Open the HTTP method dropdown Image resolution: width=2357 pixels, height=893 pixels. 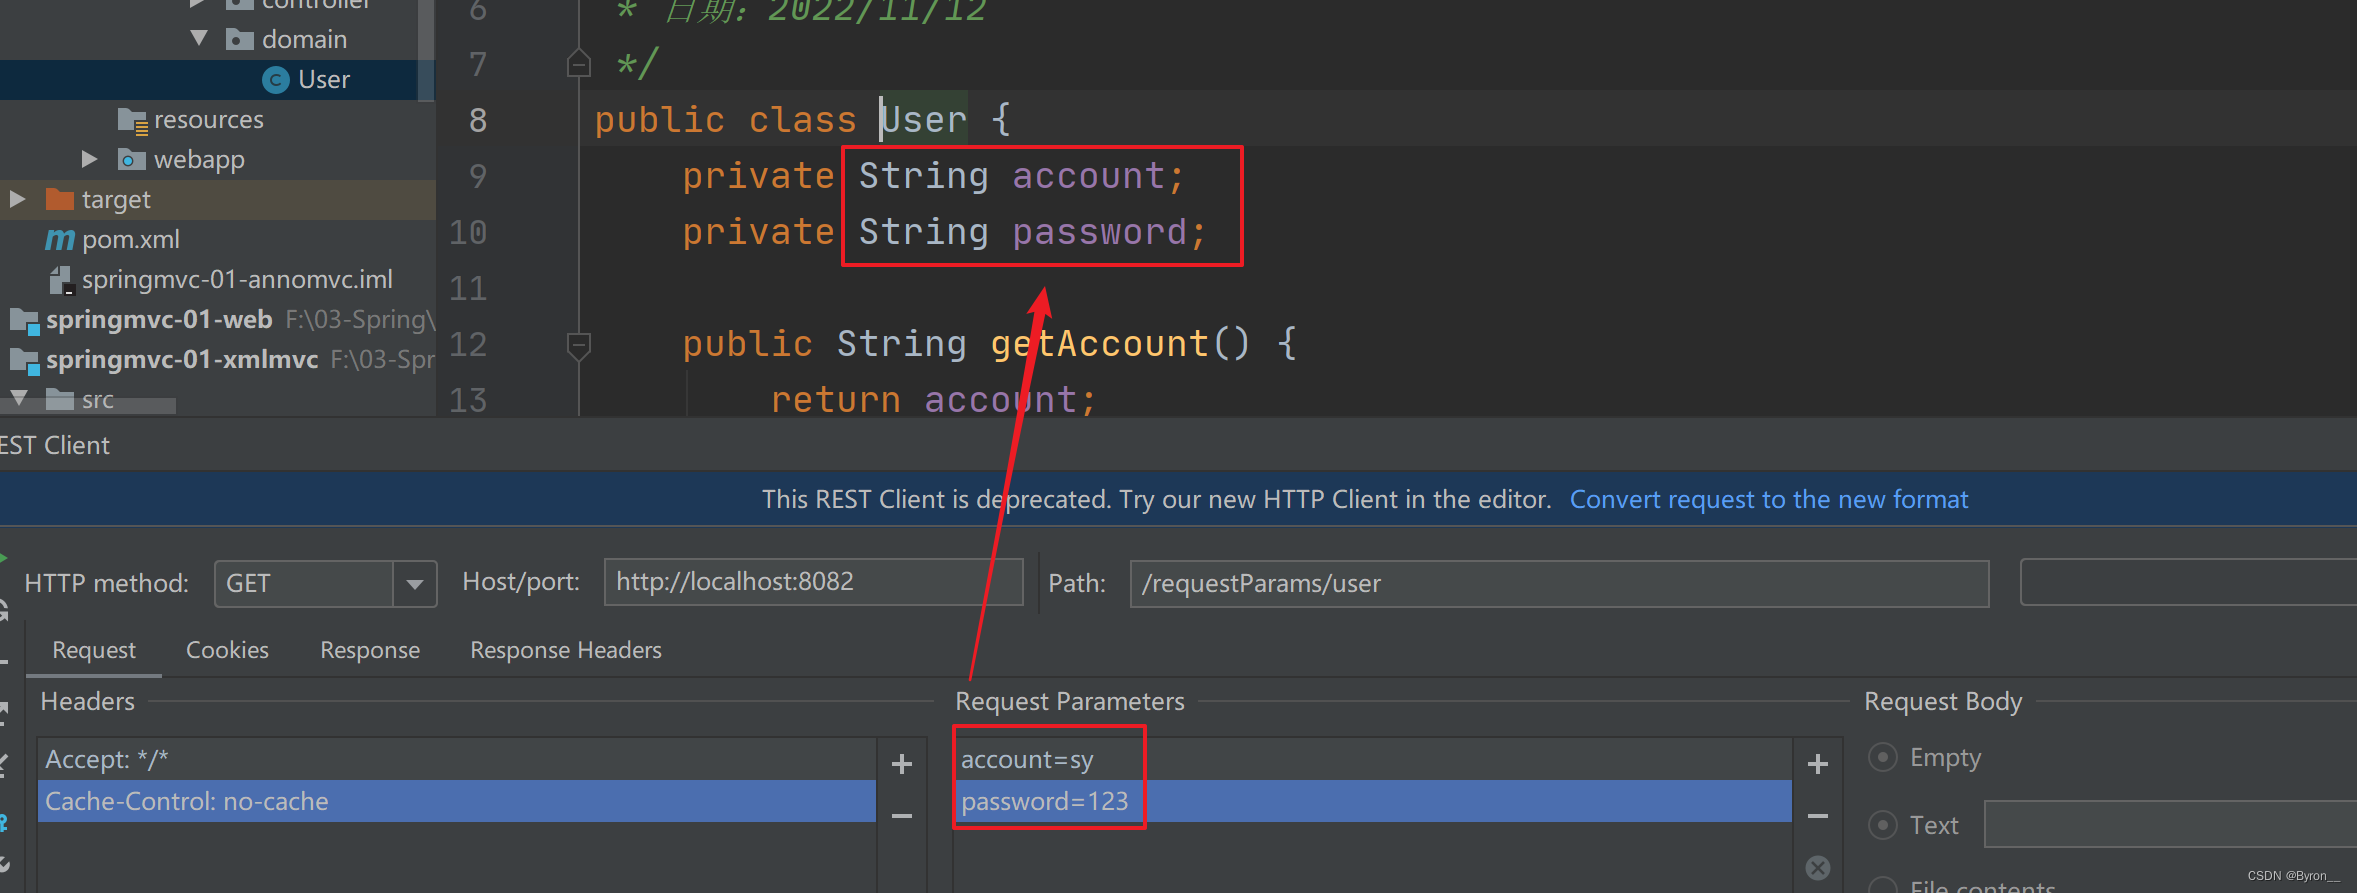pyautogui.click(x=414, y=584)
